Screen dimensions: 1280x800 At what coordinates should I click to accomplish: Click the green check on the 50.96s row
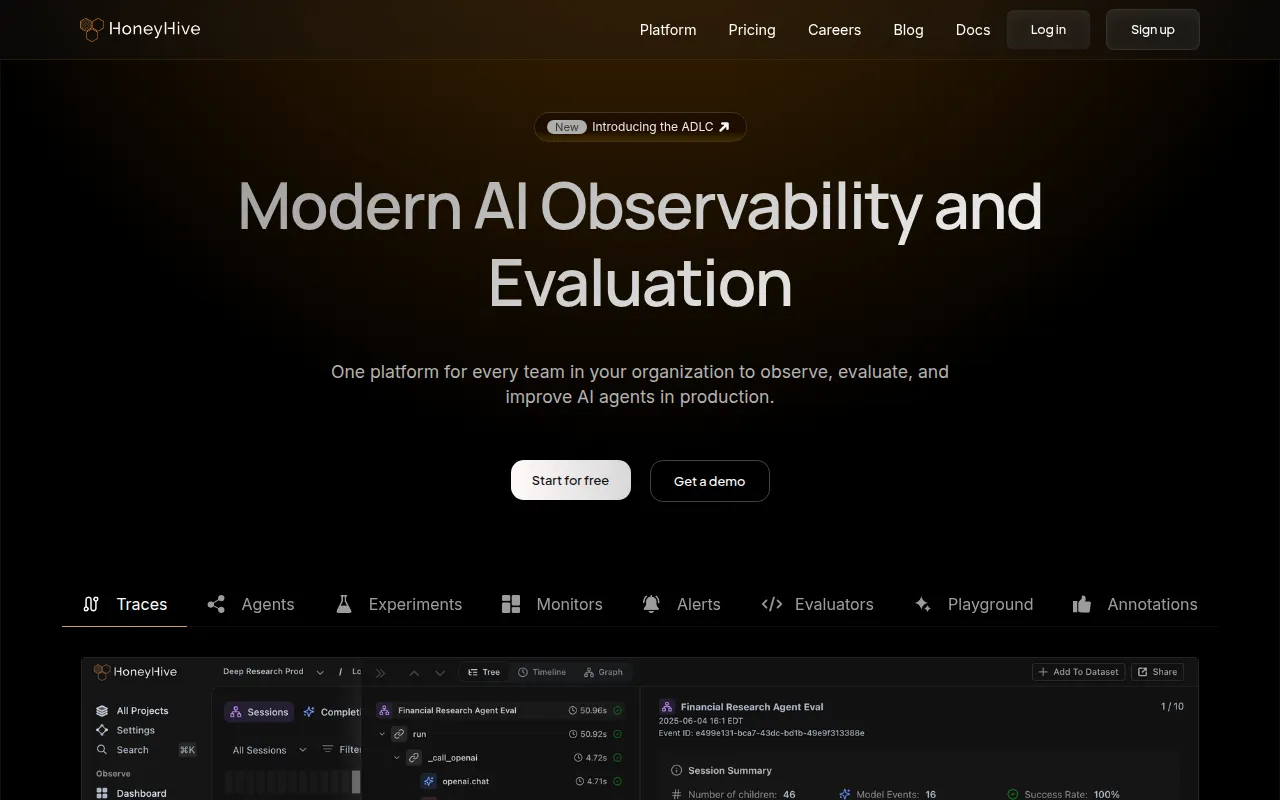pos(618,710)
